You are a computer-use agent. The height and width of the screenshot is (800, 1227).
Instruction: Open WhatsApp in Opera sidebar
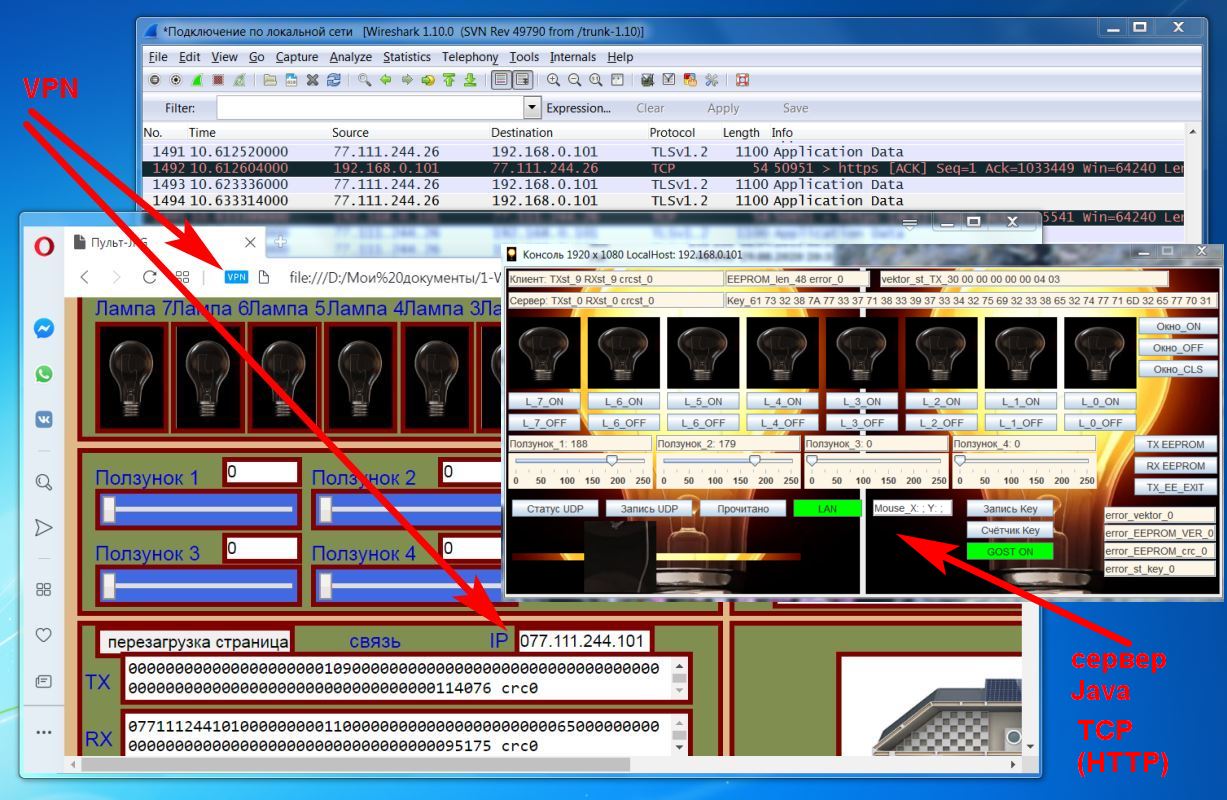tap(44, 374)
